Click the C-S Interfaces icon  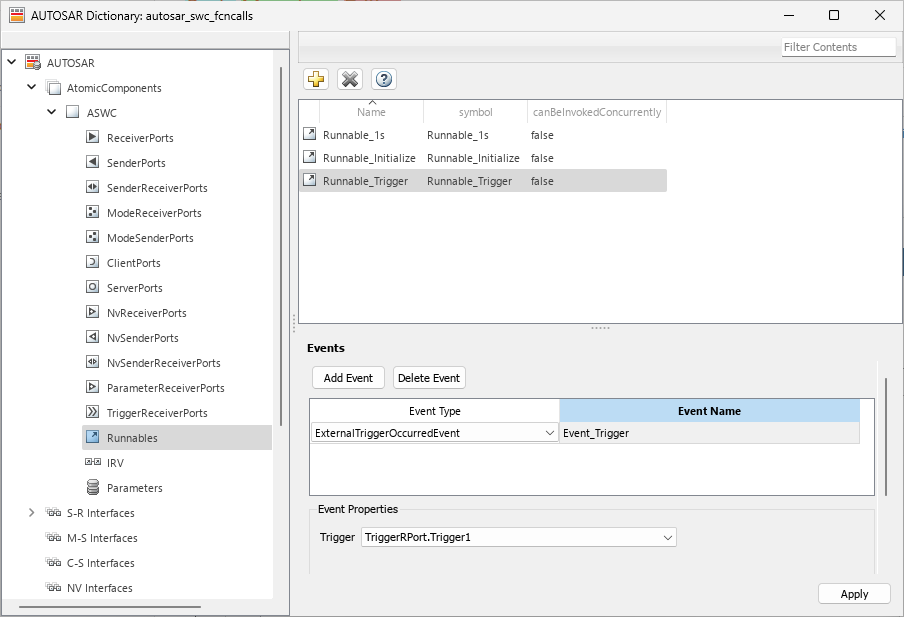pos(53,562)
